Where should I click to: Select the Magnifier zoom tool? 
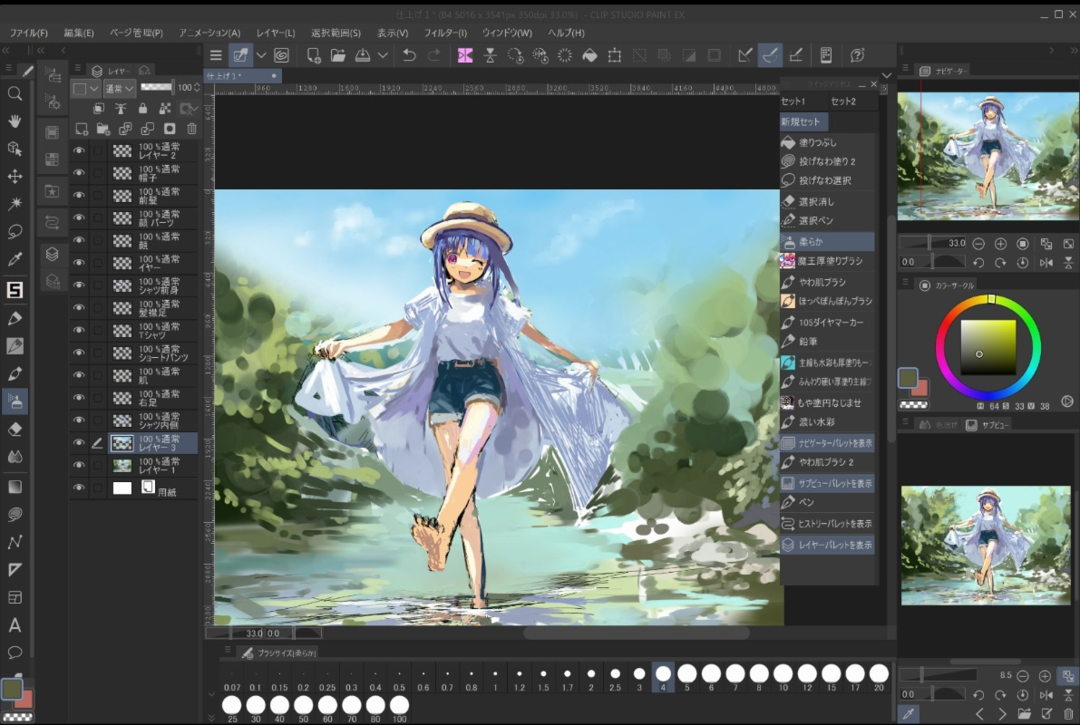[x=15, y=94]
